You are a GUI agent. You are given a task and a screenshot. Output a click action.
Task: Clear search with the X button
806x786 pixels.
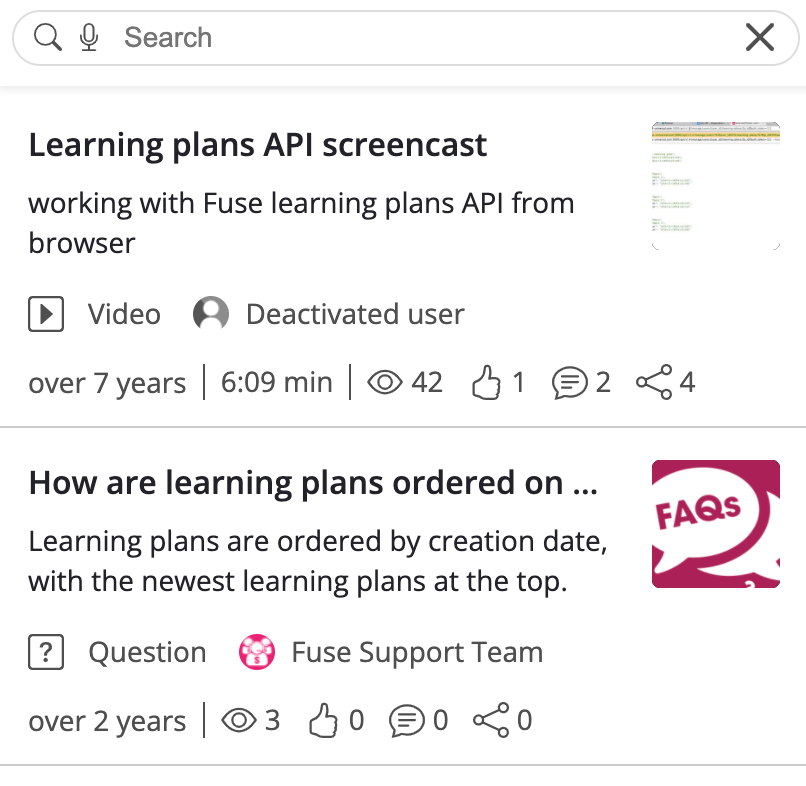pyautogui.click(x=760, y=38)
